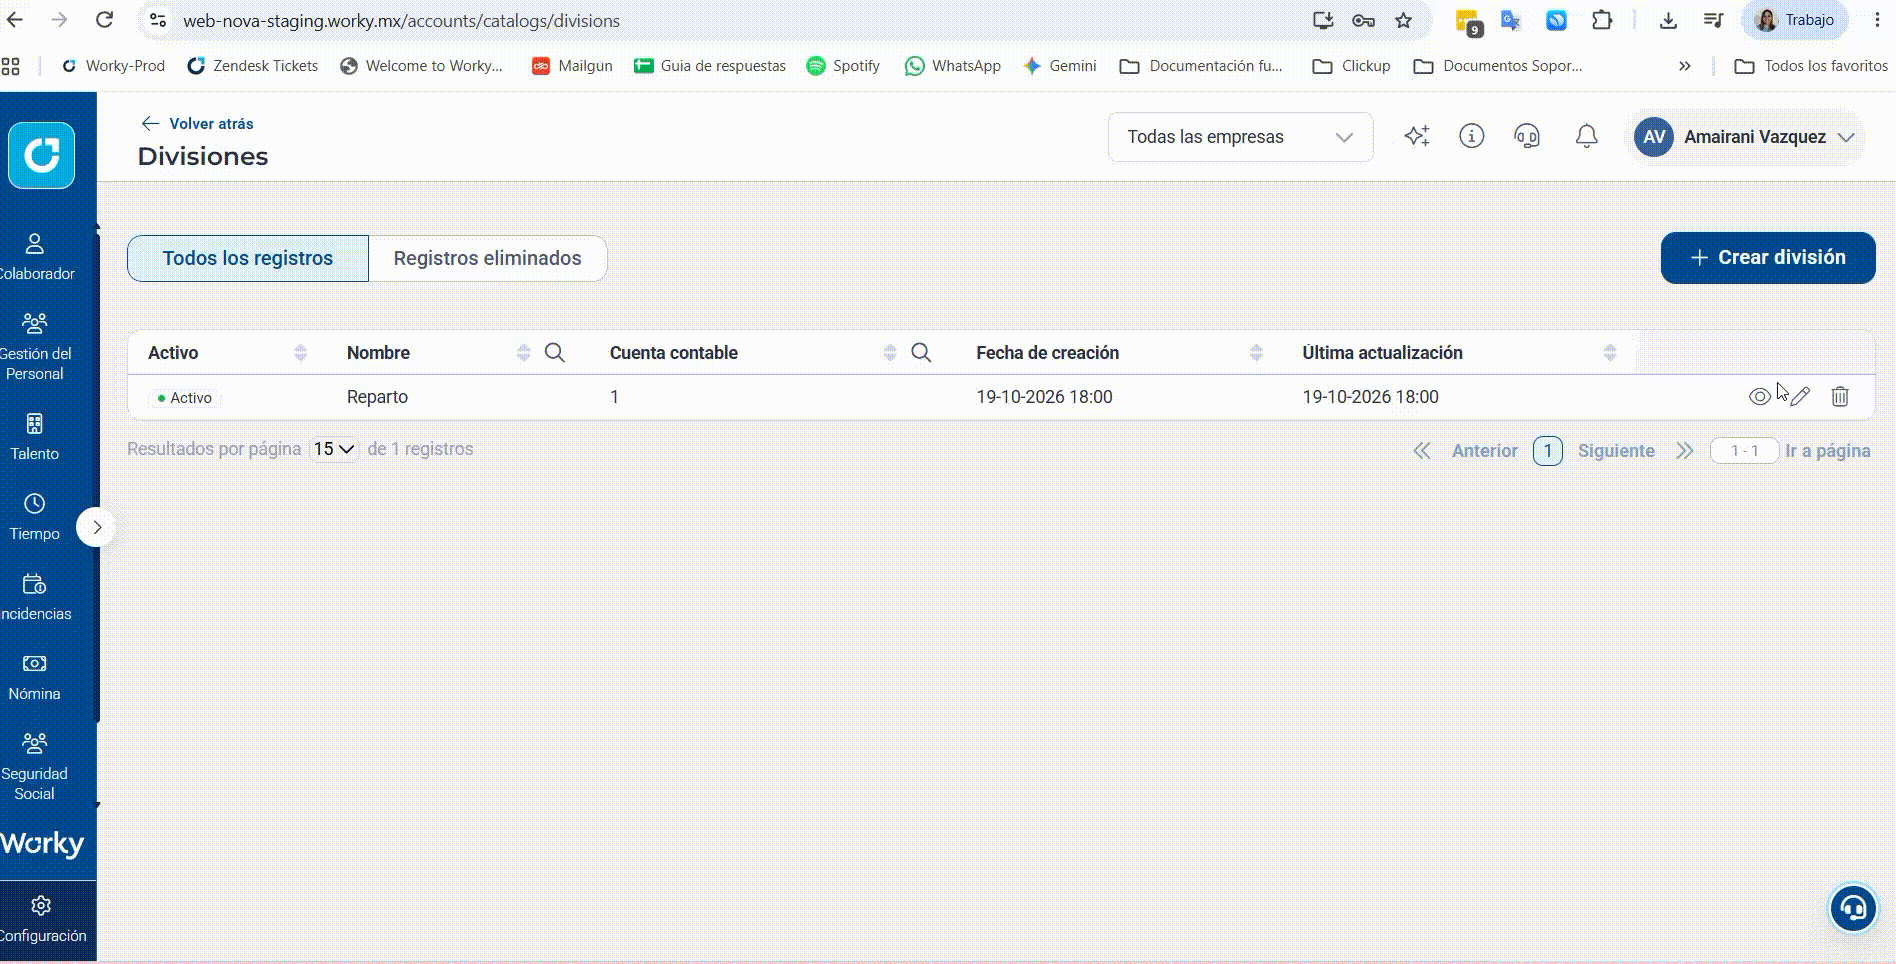Viewport: 1896px width, 964px height.
Task: Open Seguridad Social in sidebar
Action: click(35, 767)
